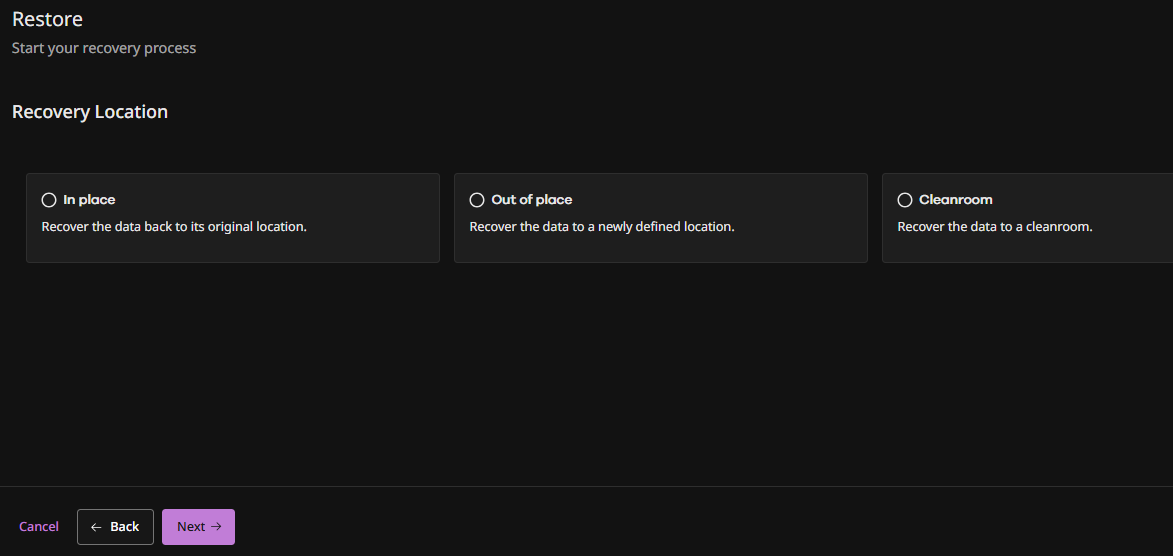
Task: Click the left arrow icon in Back button
Action: [96, 527]
